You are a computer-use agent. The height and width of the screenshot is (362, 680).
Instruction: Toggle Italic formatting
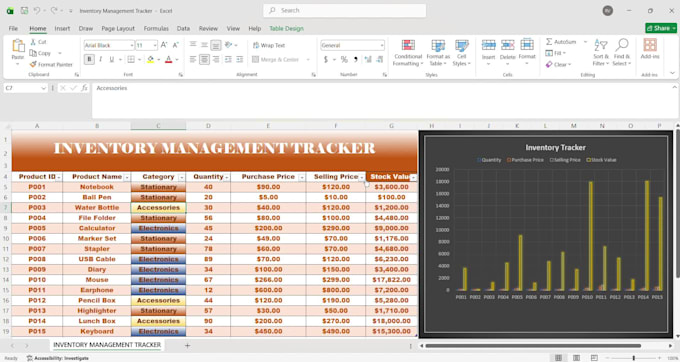pos(101,59)
